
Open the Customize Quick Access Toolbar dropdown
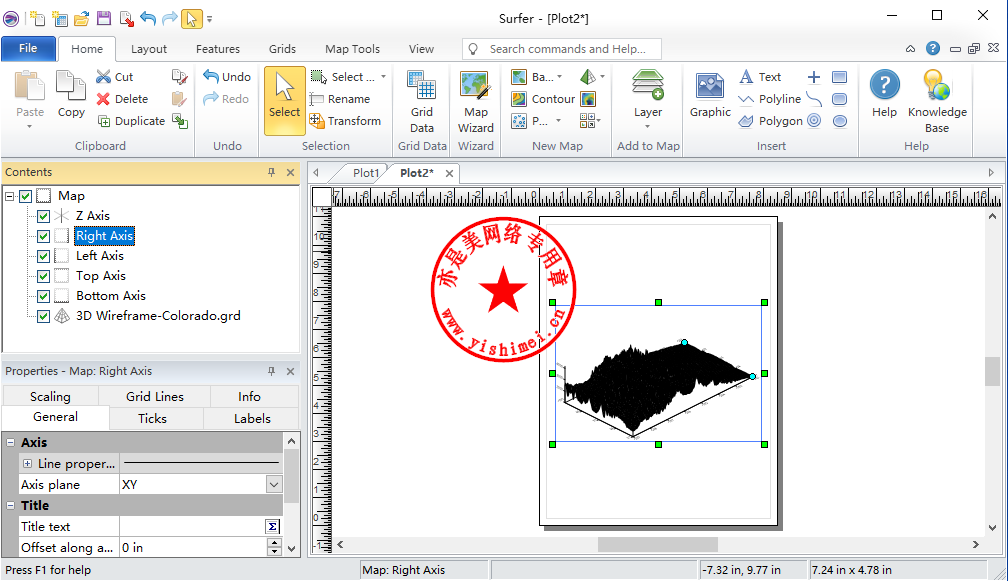210,19
